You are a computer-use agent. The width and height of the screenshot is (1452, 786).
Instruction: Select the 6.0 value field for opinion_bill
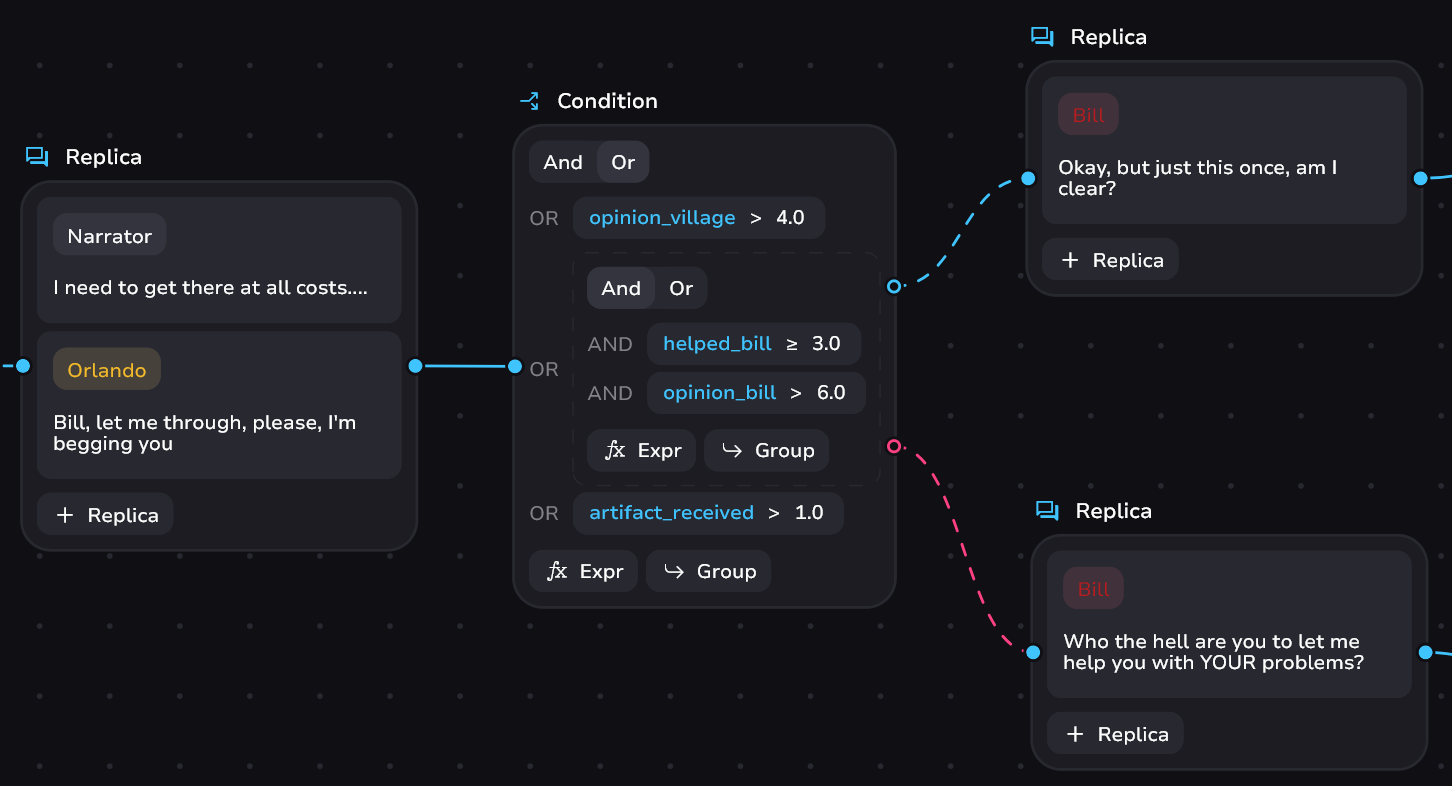tap(831, 392)
